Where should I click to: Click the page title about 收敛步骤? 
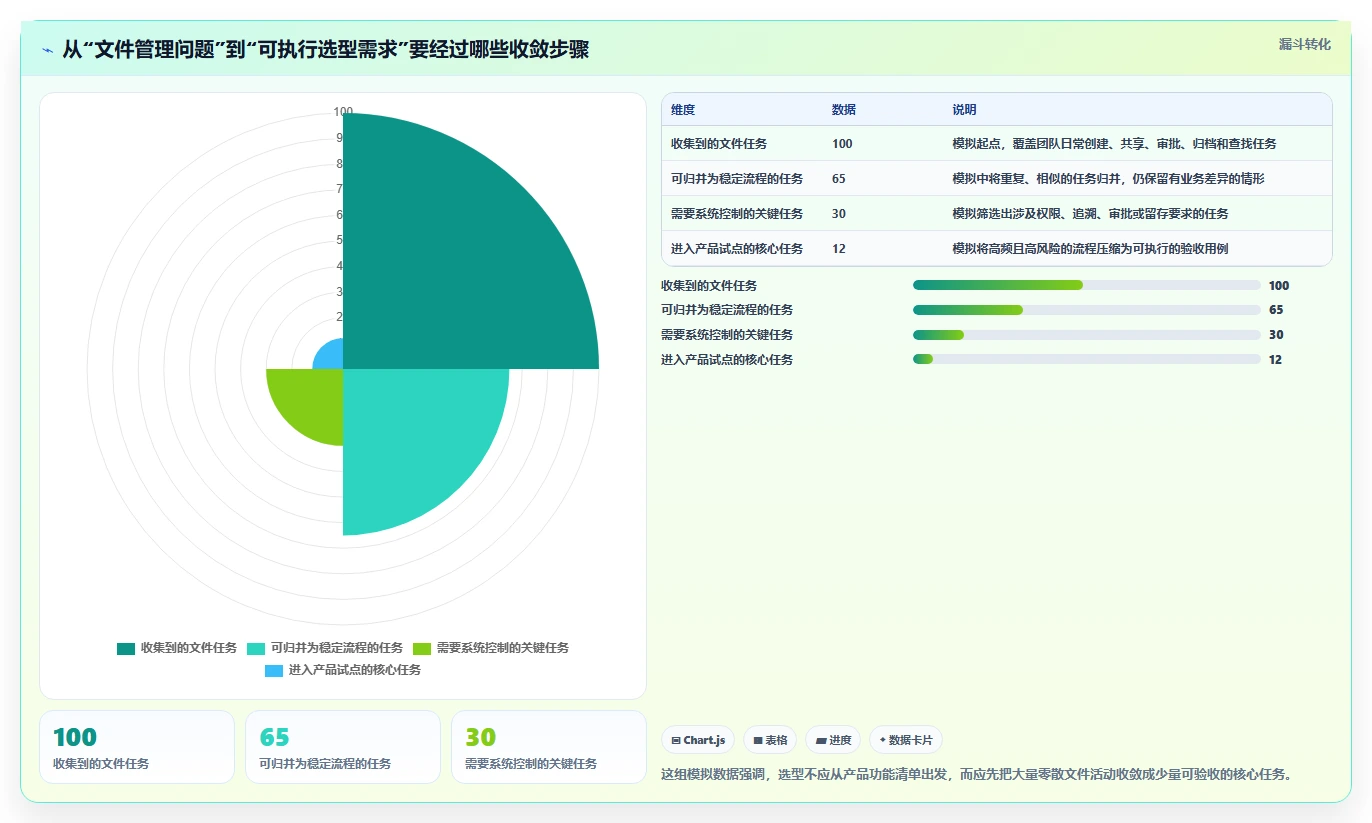pos(325,50)
